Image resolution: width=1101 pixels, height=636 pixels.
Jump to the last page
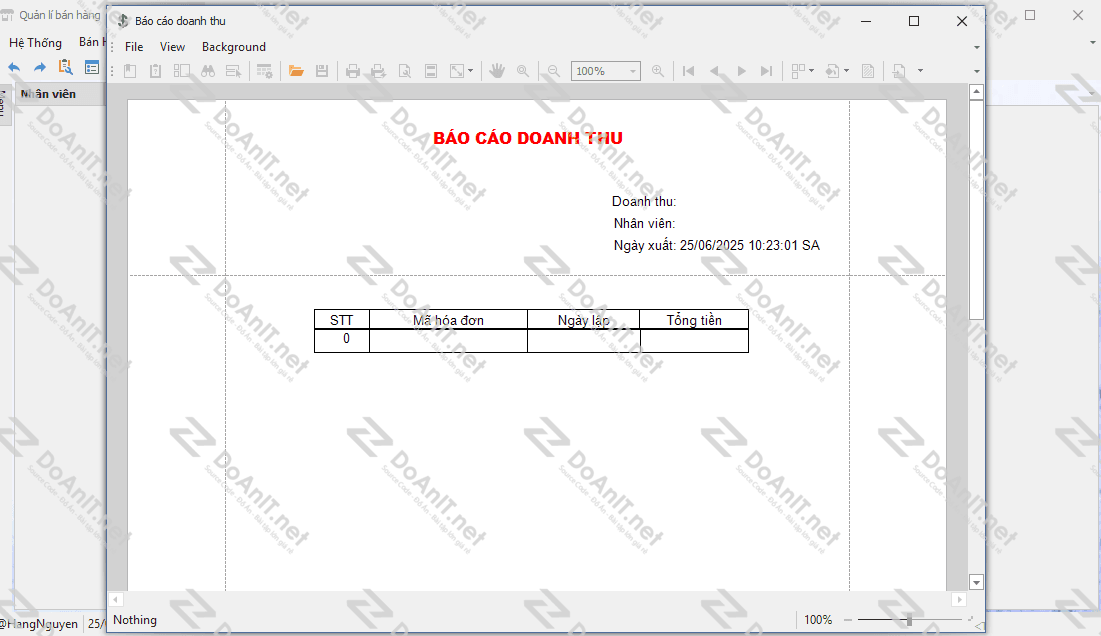(767, 71)
